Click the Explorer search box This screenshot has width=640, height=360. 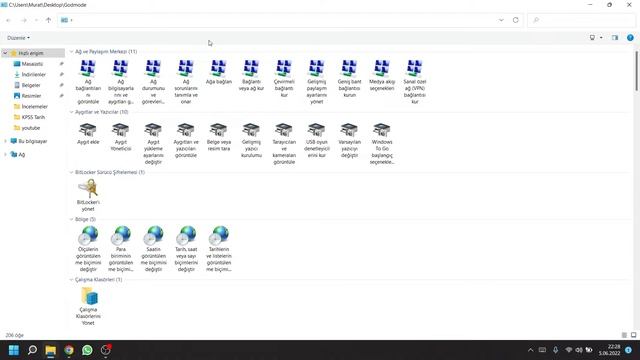[582, 20]
